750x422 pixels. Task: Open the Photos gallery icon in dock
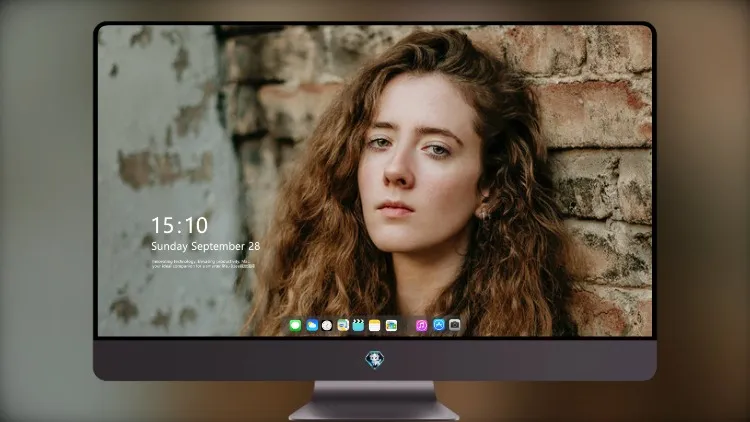tap(391, 326)
